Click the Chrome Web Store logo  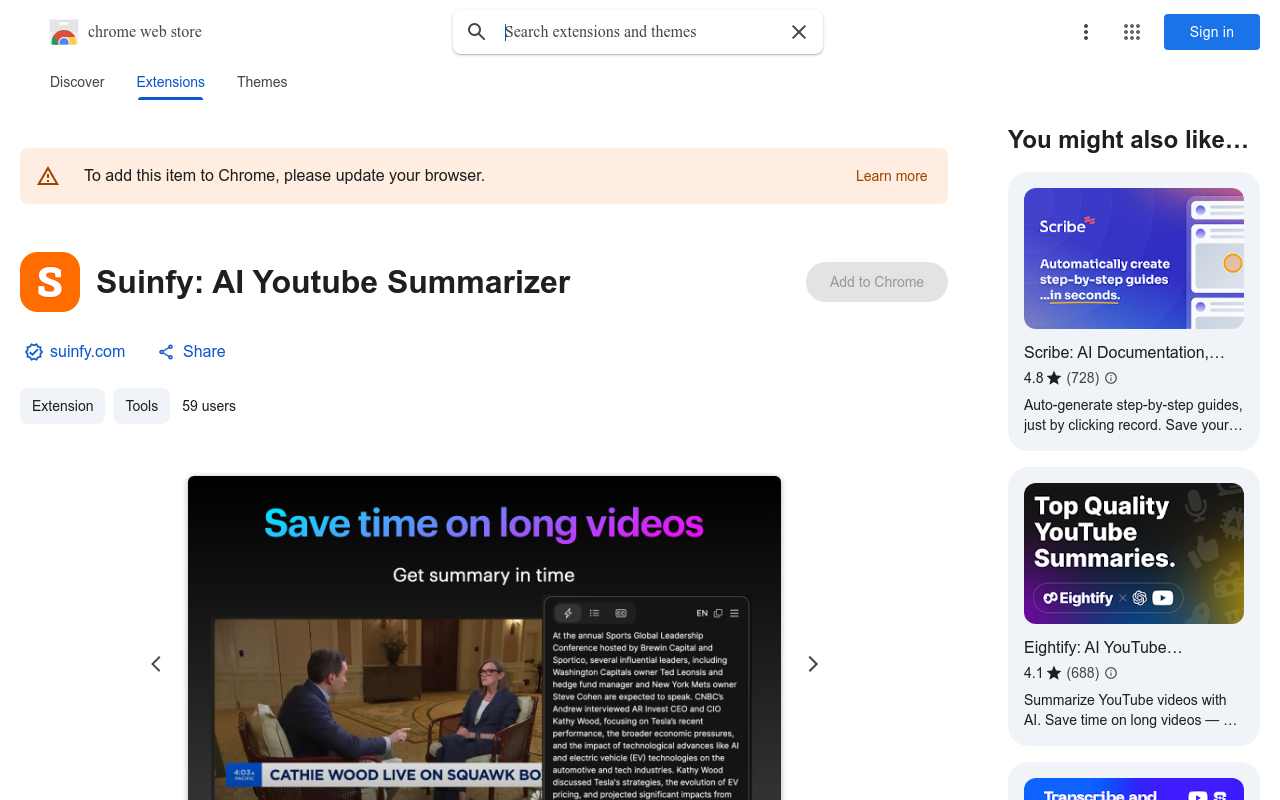click(64, 32)
